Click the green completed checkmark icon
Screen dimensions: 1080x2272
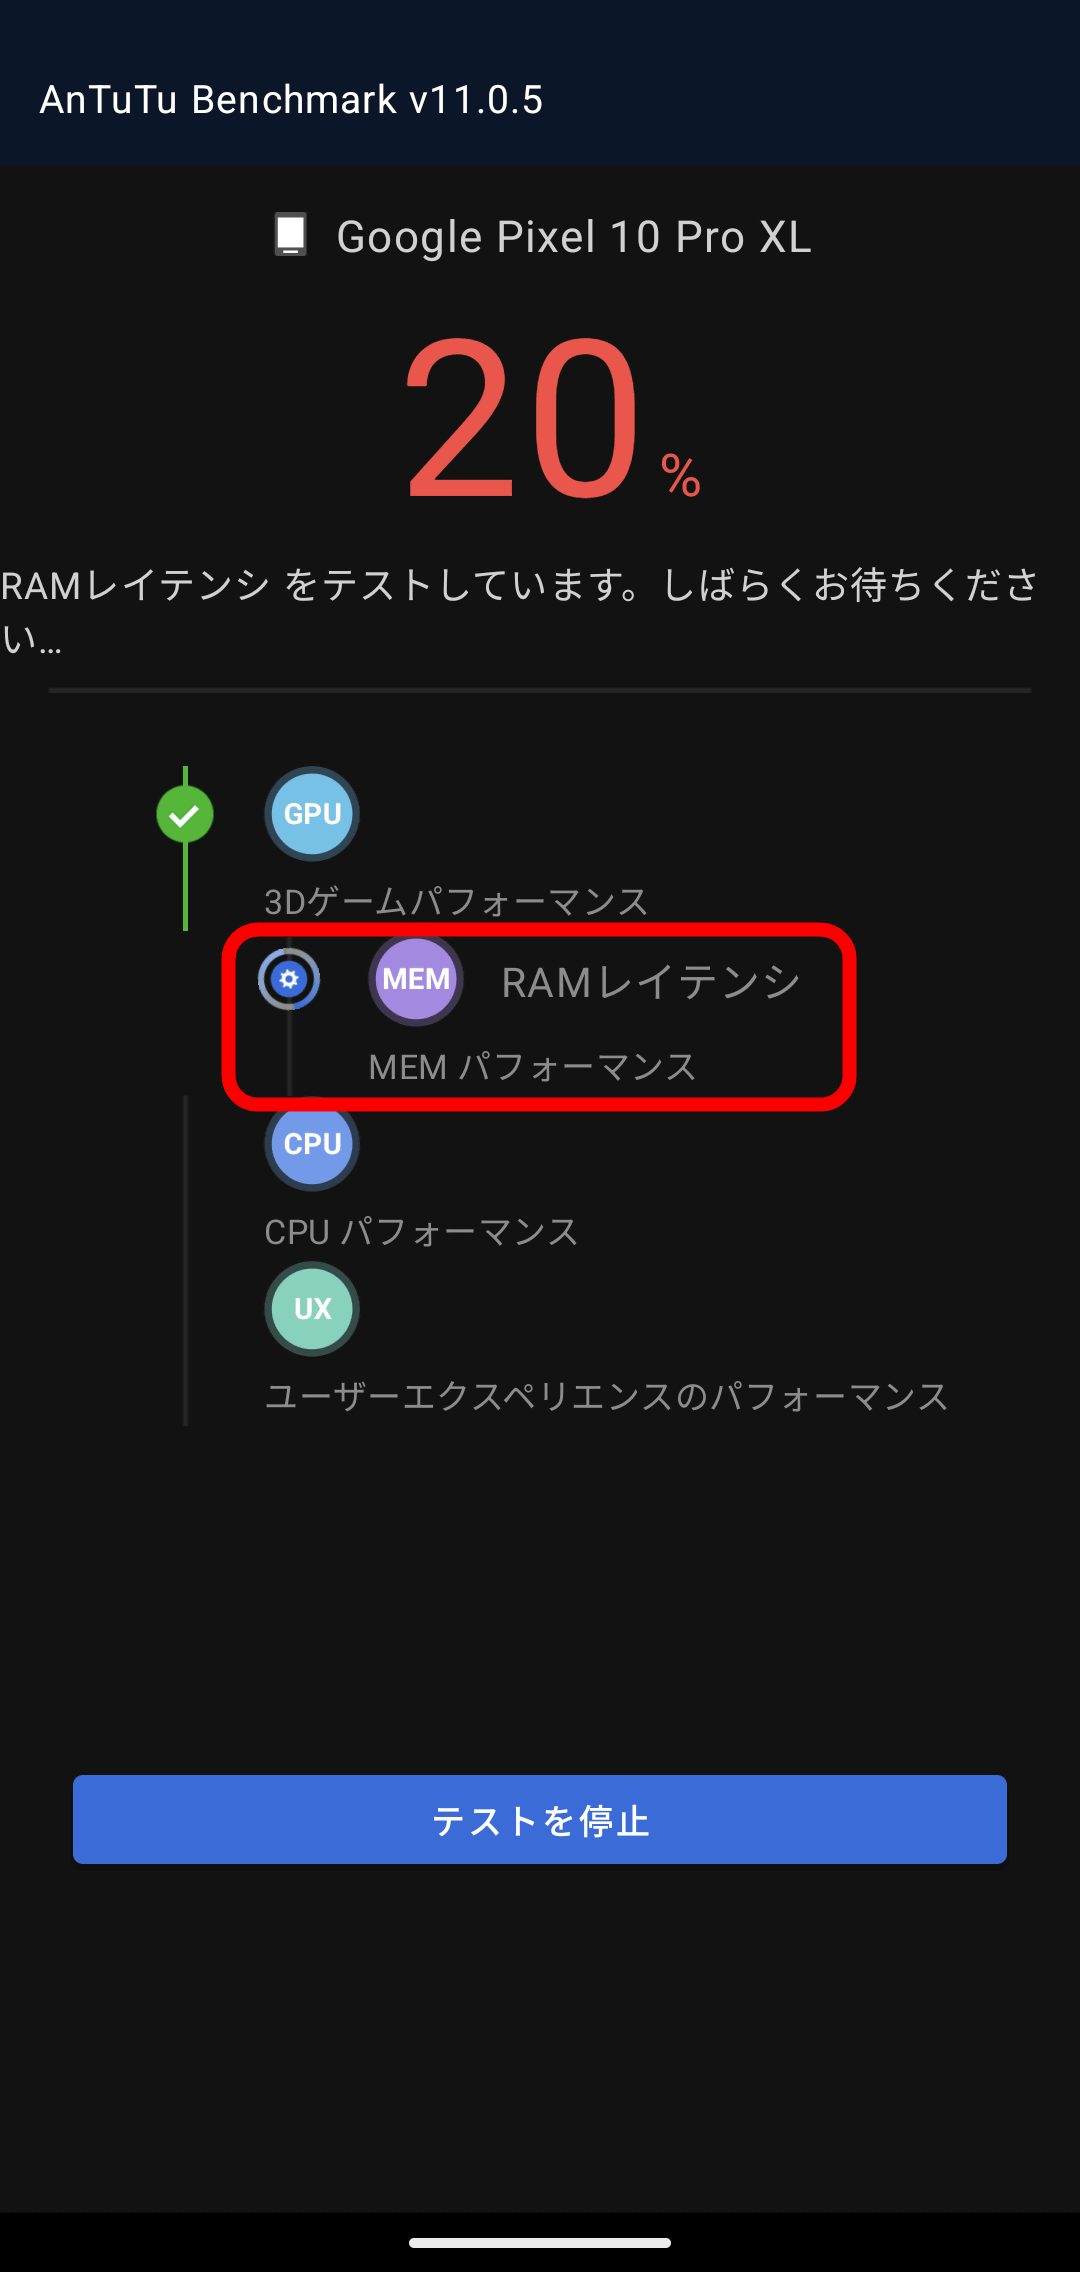click(185, 815)
